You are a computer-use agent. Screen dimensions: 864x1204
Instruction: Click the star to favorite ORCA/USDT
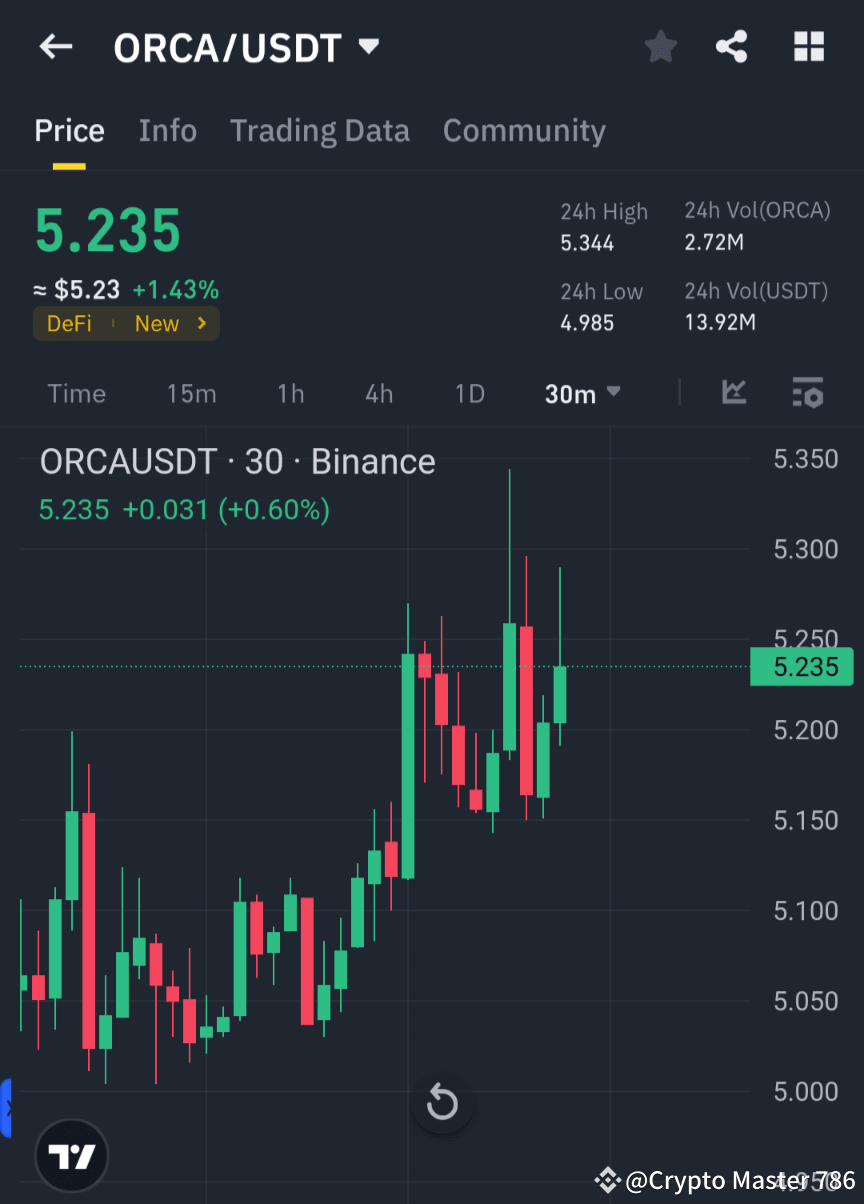[660, 46]
